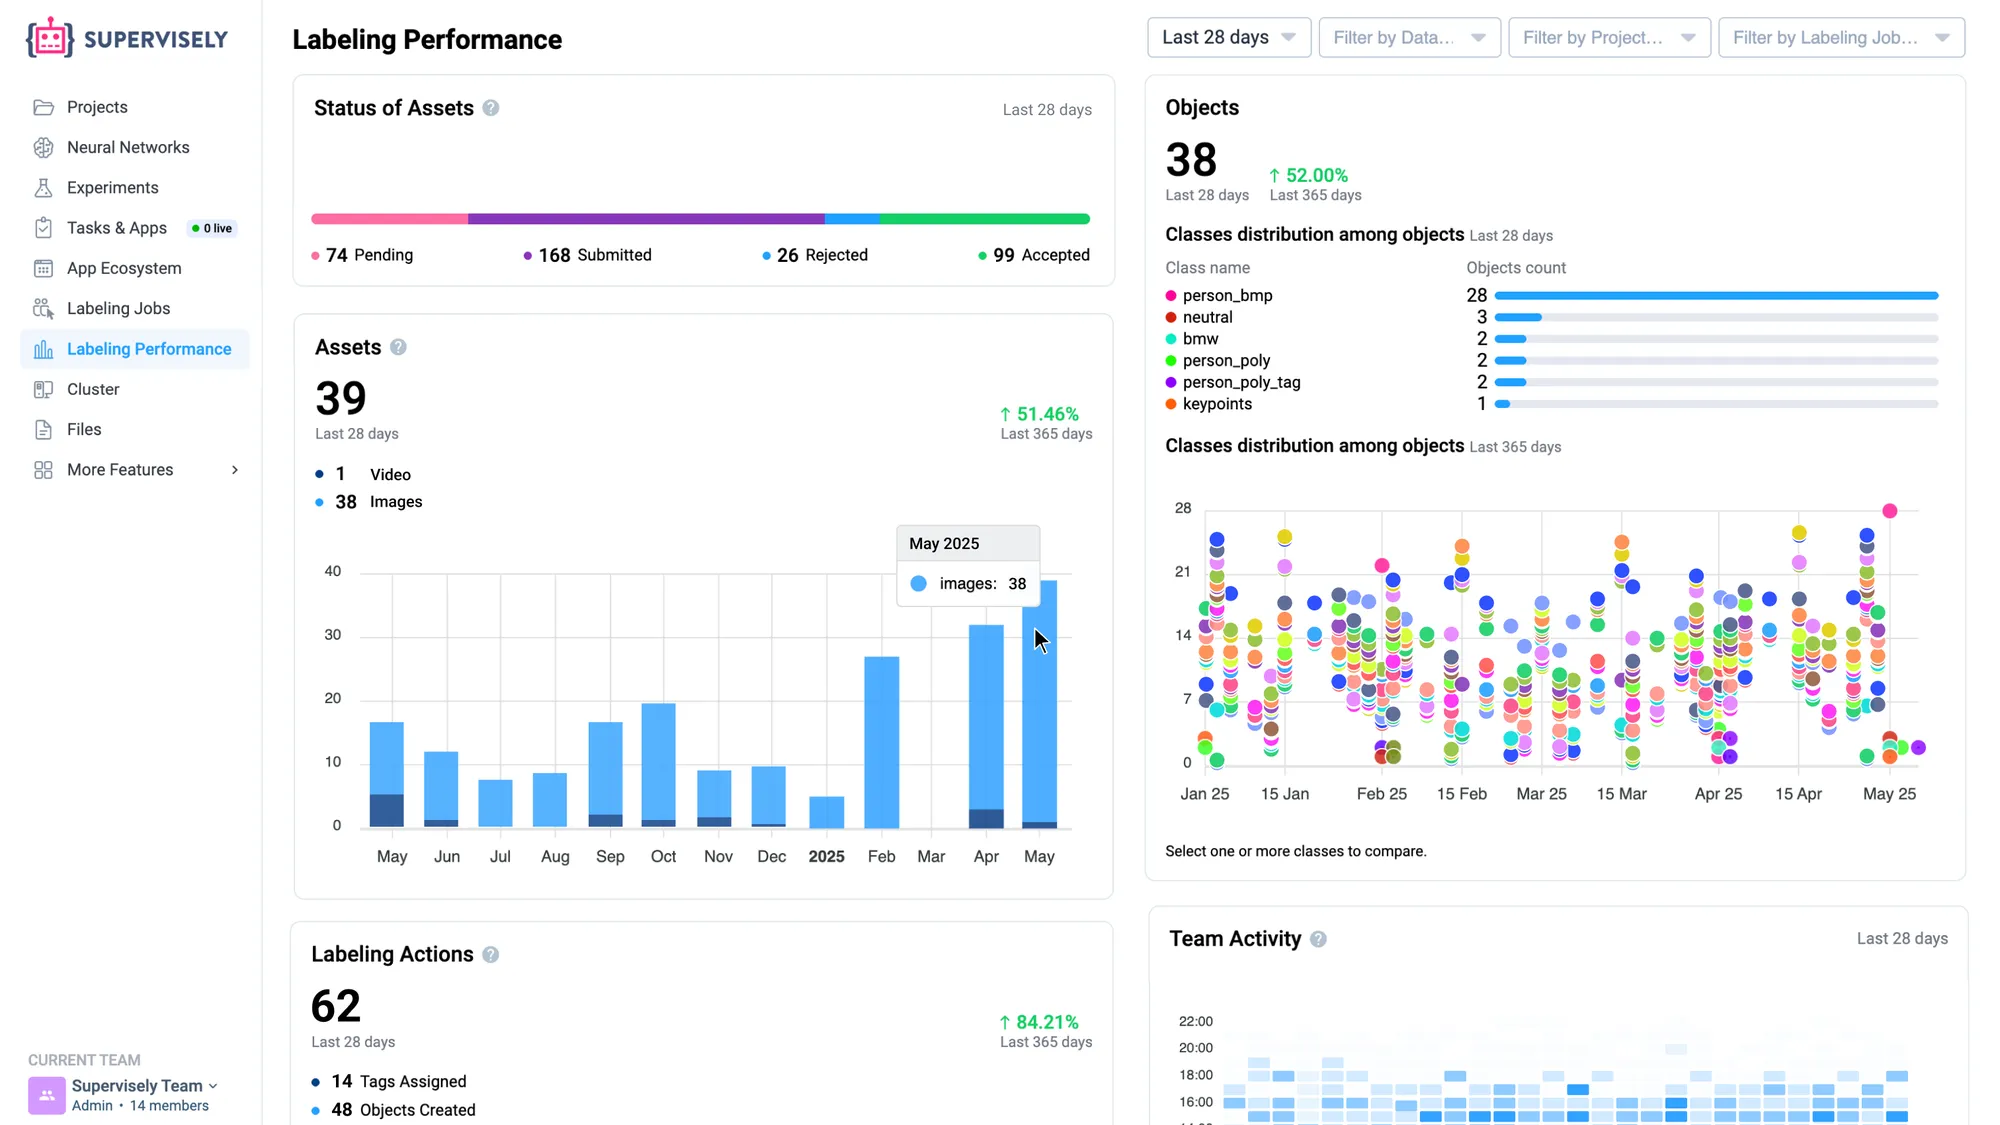This screenshot has height=1125, width=2000.
Task: Click the Supervisely Team avatar icon
Action: [x=46, y=1095]
